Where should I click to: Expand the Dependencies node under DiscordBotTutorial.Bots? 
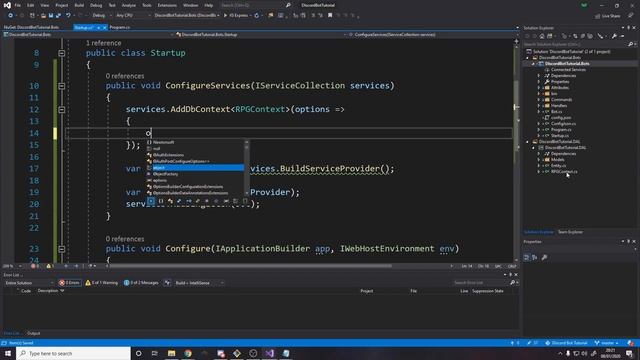(x=538, y=76)
